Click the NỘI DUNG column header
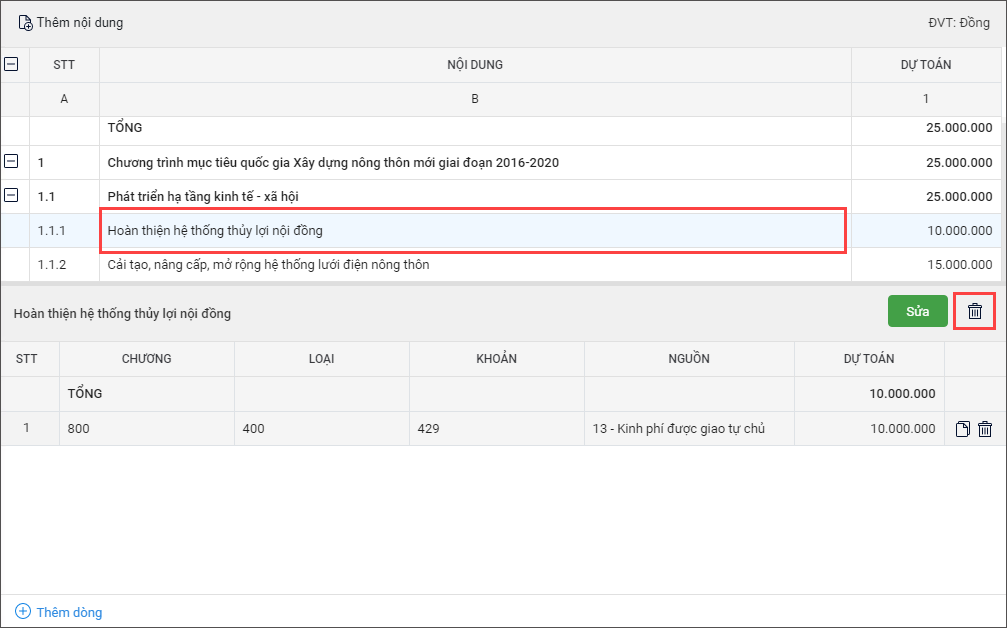 tap(474, 65)
